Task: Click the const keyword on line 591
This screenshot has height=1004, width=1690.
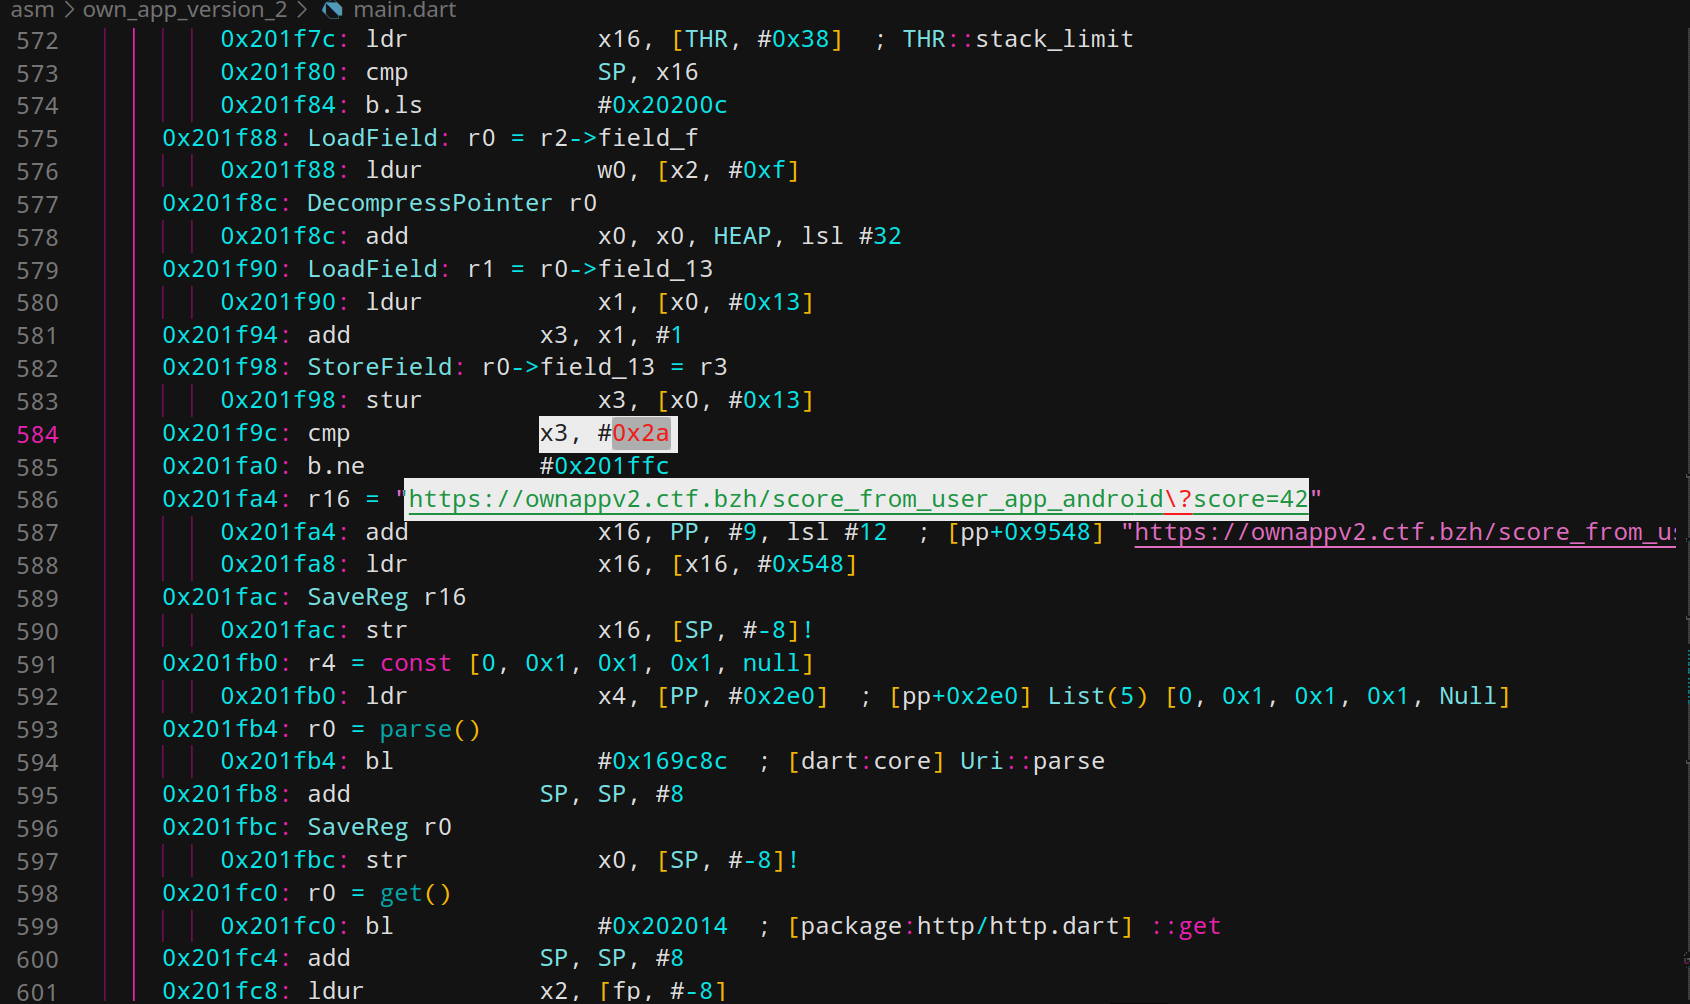Action: 415,663
